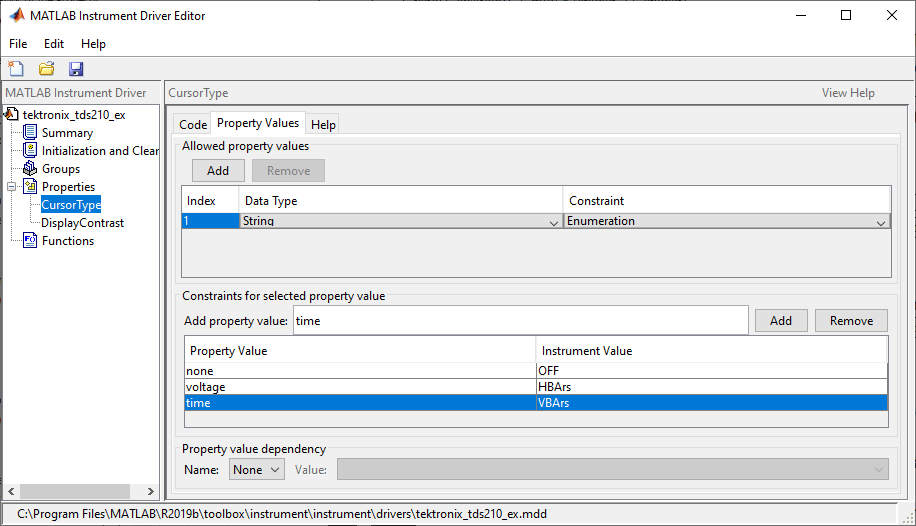916x526 pixels.
Task: Select the tektronix_tds210_ex root item
Action: point(74,115)
